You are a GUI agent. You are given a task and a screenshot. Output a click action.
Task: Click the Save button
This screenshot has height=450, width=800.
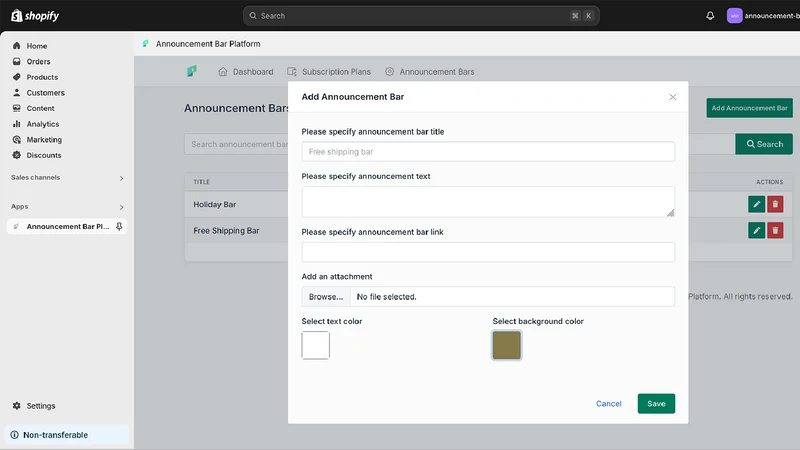pyautogui.click(x=656, y=404)
